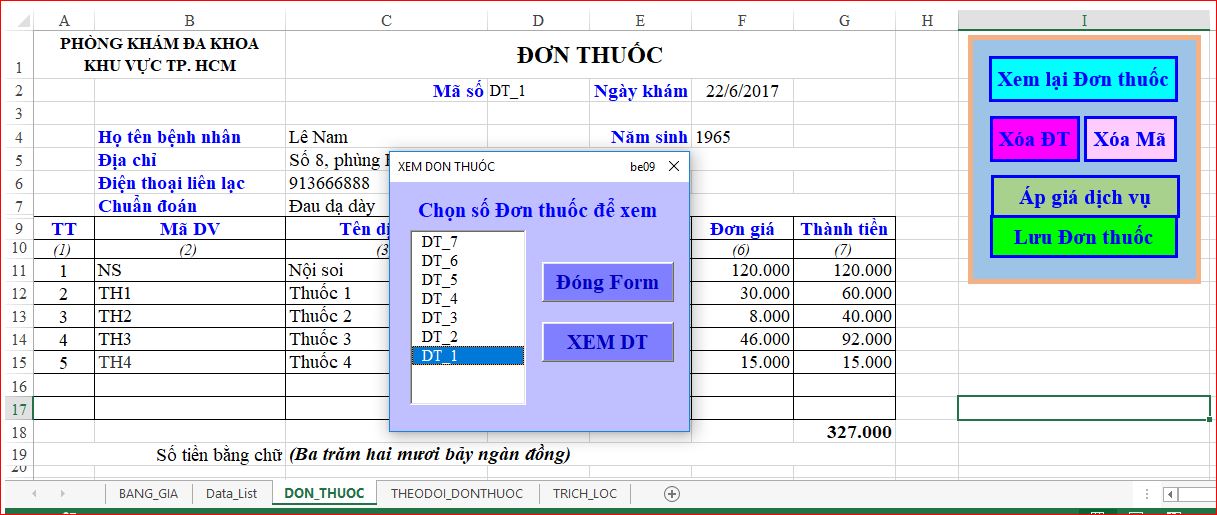Open the THEODOI_DONTHUOC sheet tab
The width and height of the screenshot is (1217, 515).
point(457,493)
